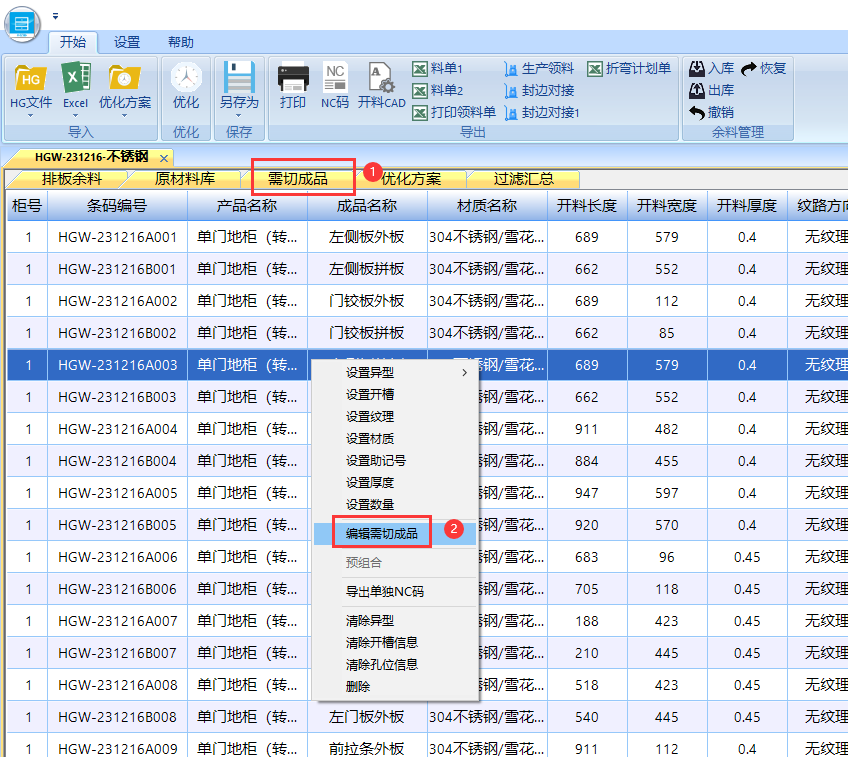
Task: Click 封边对接1 export button
Action: (541, 112)
